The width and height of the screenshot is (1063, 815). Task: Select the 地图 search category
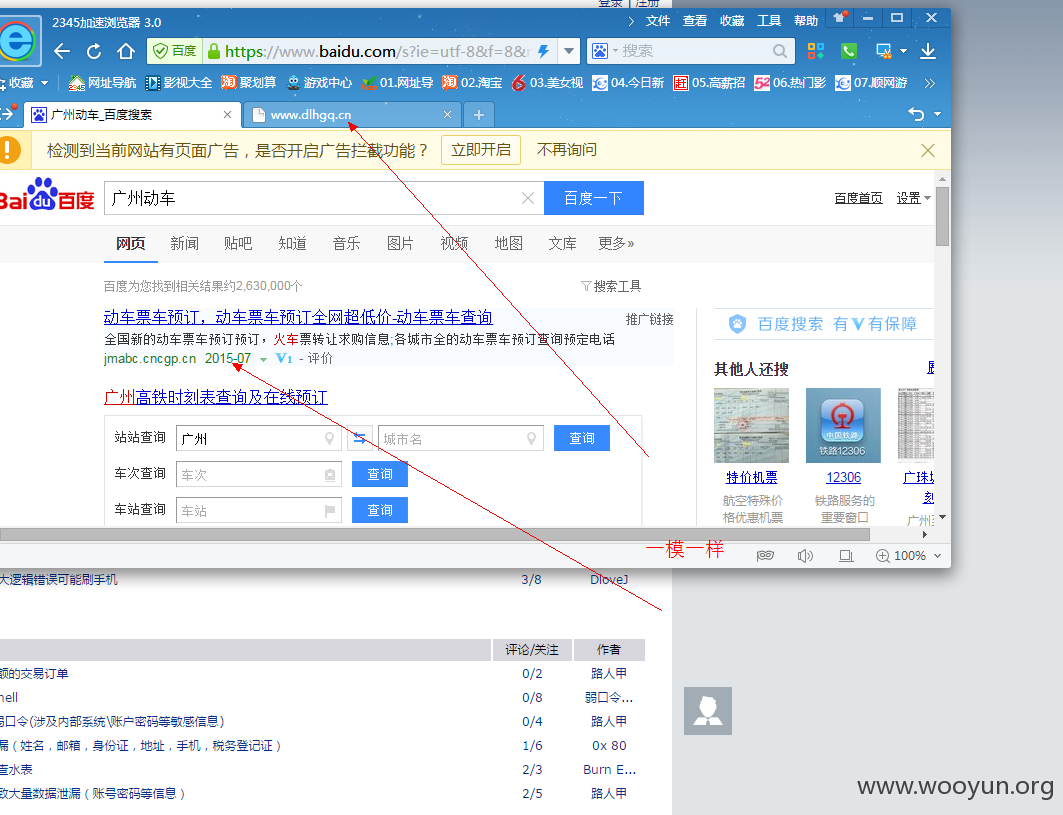(508, 243)
